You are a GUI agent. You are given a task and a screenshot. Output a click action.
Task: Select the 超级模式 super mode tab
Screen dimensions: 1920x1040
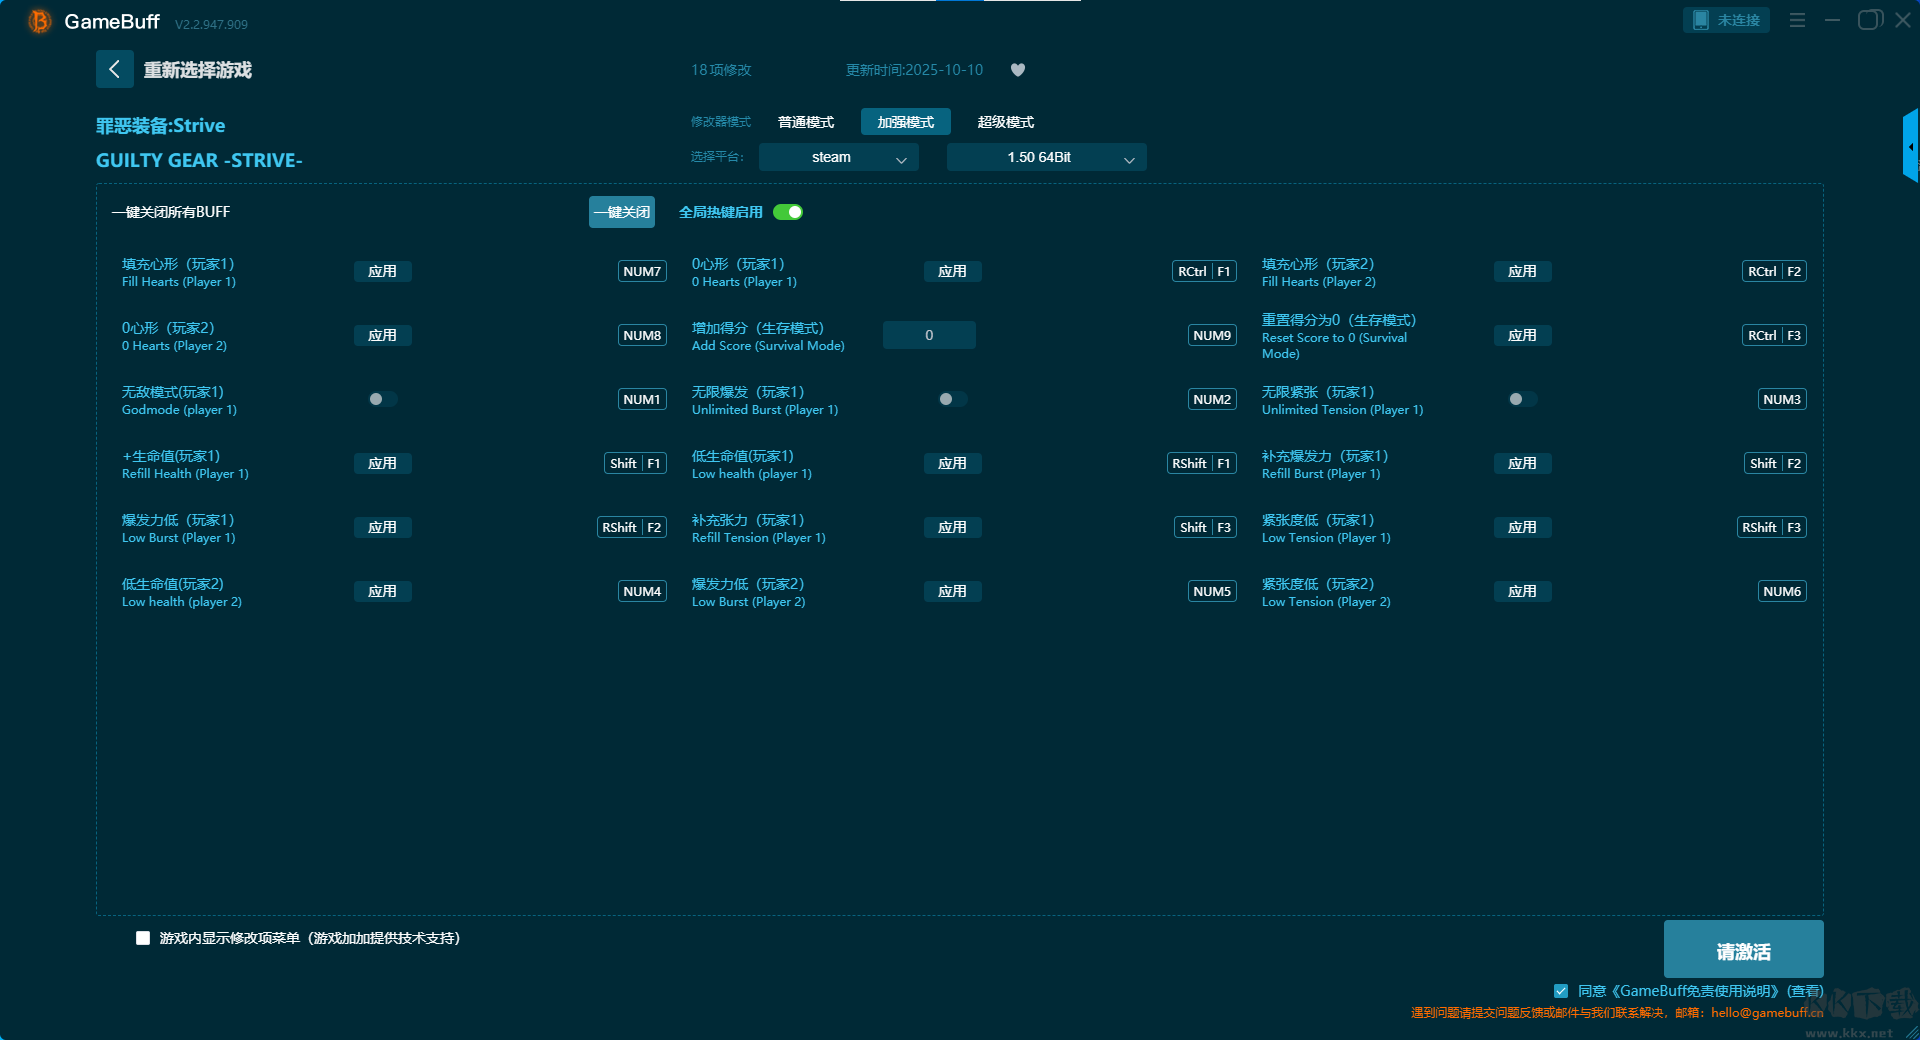tap(1006, 122)
